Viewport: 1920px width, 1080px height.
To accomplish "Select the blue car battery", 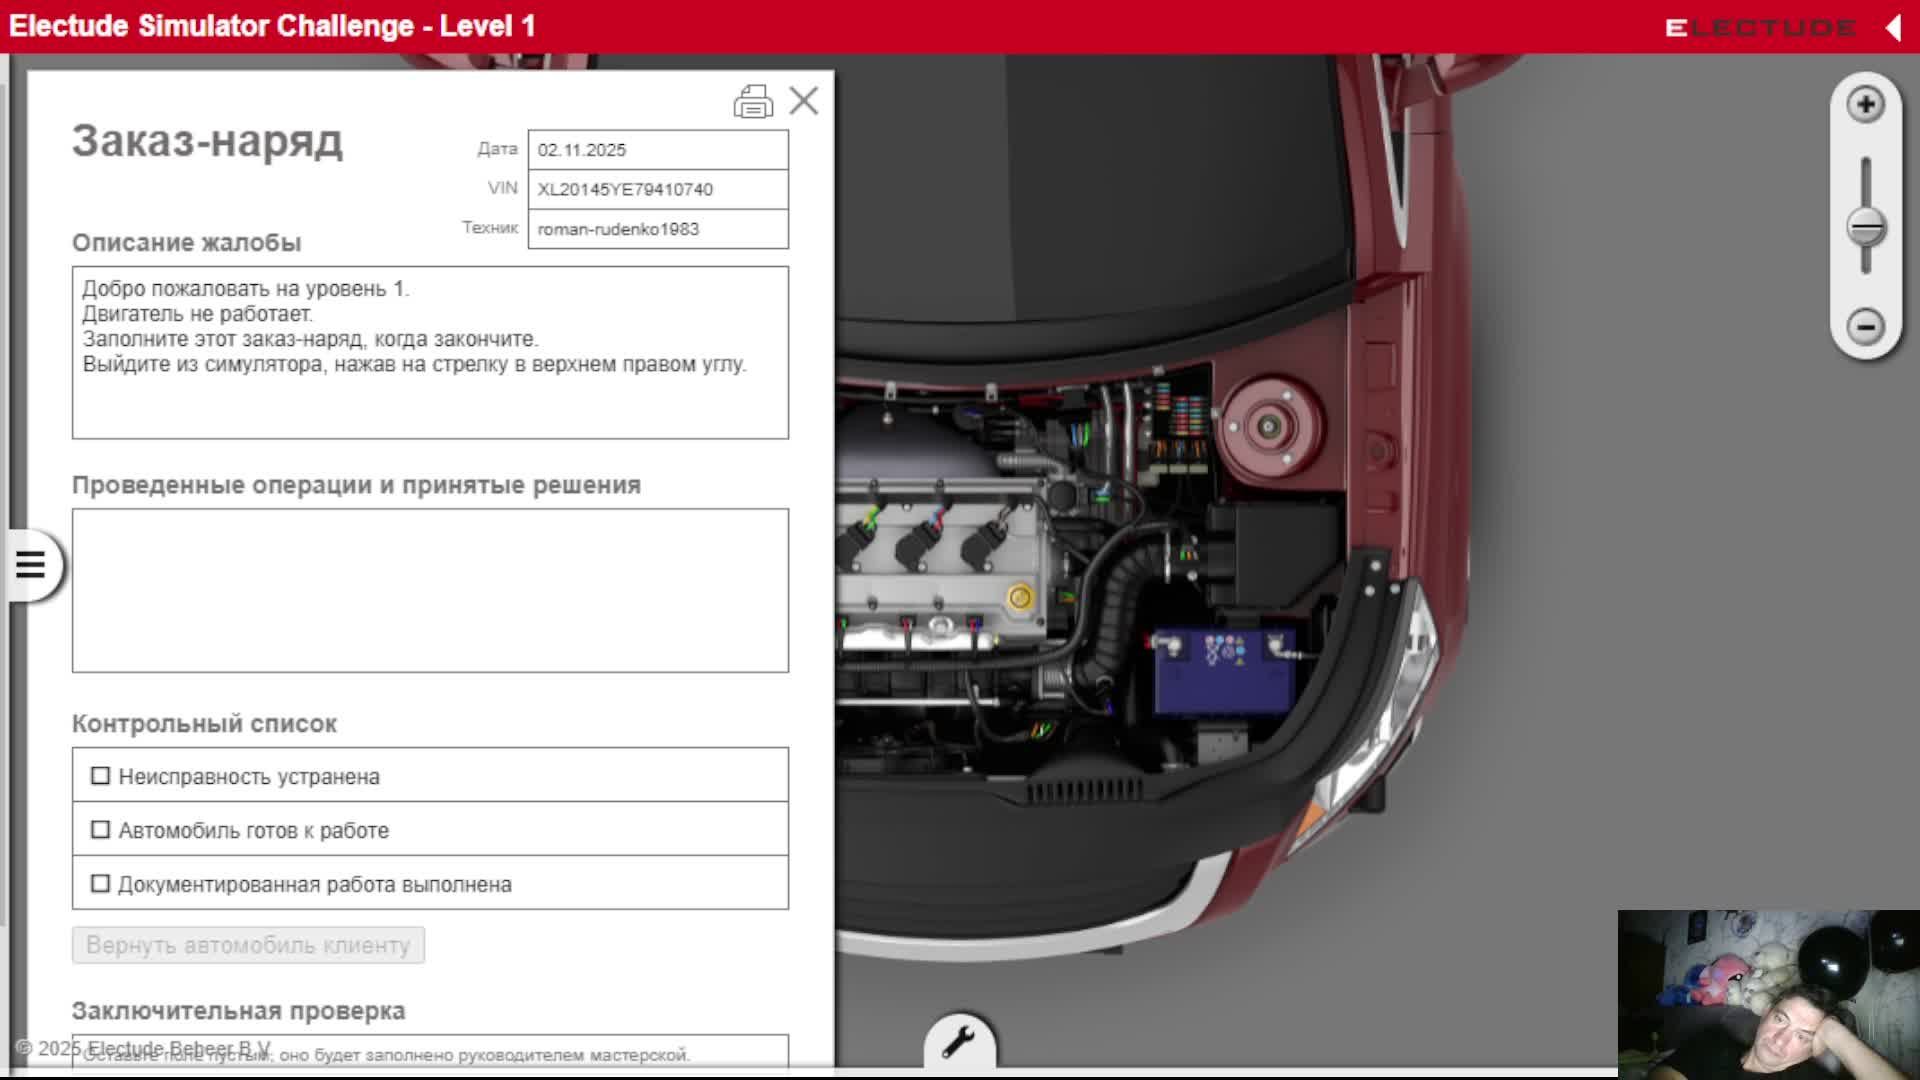I will pos(1222,672).
